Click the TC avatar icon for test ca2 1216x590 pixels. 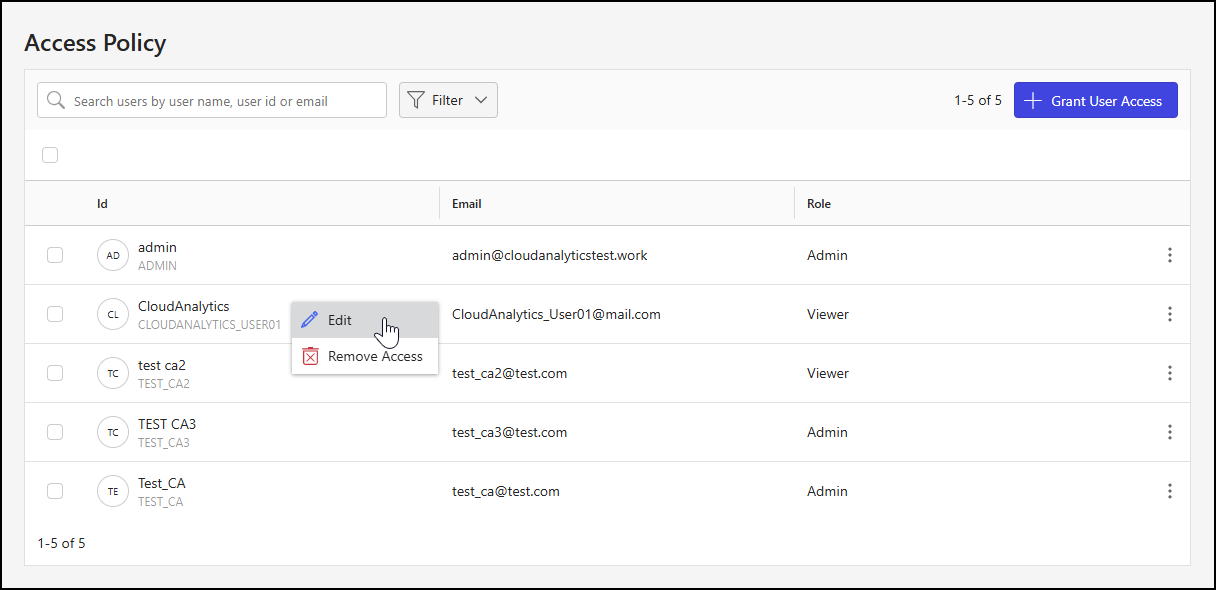[112, 373]
